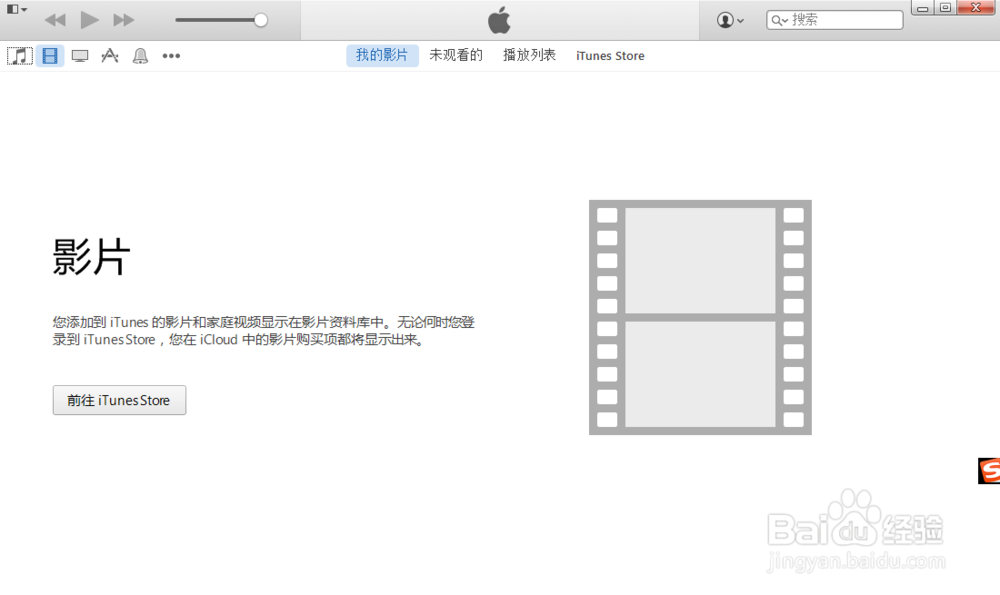Minimize the iTunes window

click(x=922, y=8)
